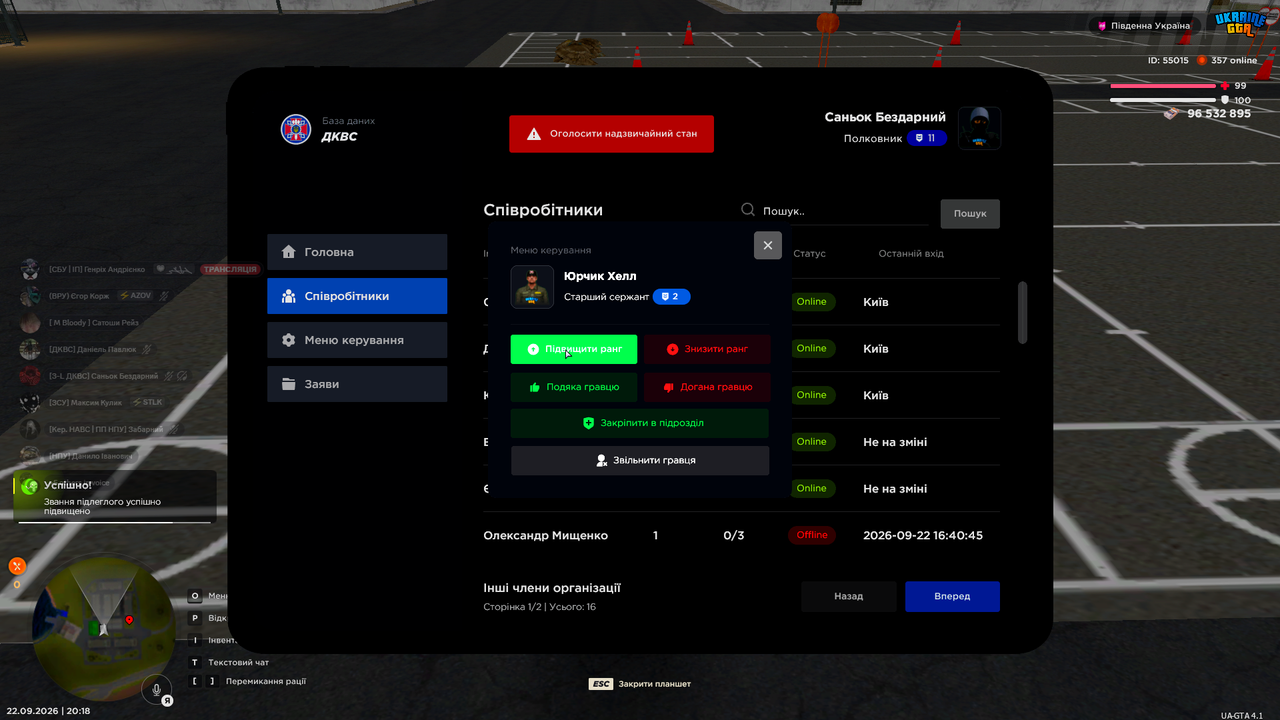Go to the next page with Вперед
Screen dimensions: 1280x720
(952, 596)
